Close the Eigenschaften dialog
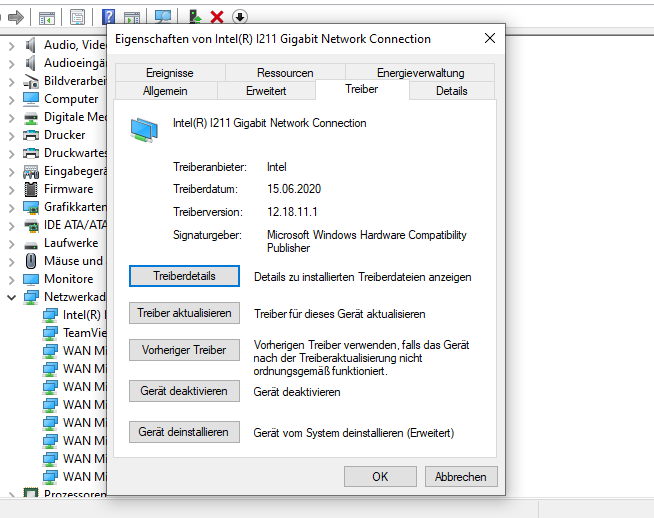The width and height of the screenshot is (654, 518). [x=490, y=38]
